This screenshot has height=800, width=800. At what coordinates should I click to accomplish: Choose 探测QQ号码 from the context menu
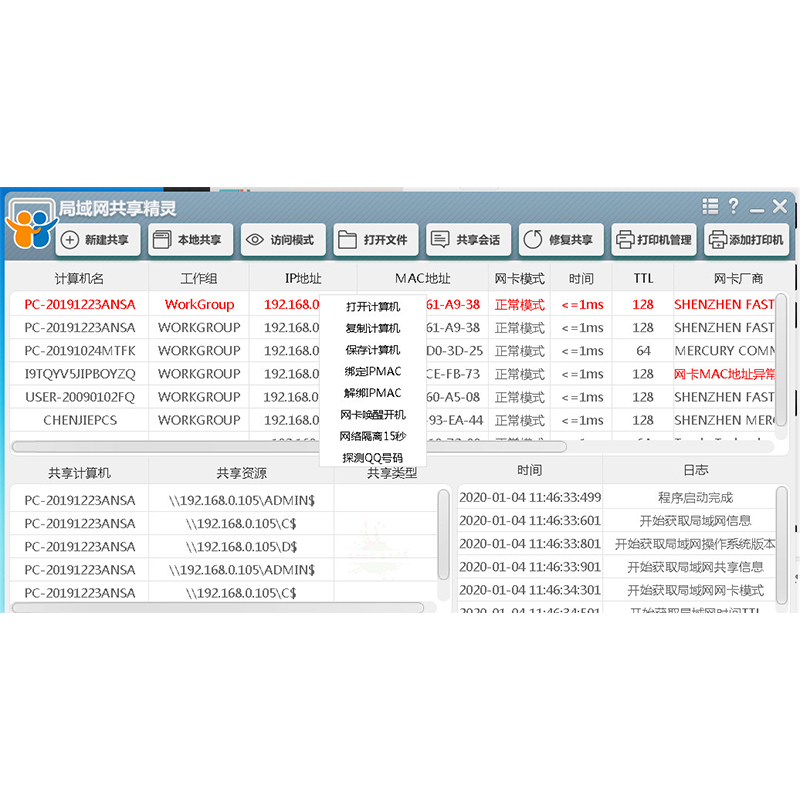[x=373, y=458]
